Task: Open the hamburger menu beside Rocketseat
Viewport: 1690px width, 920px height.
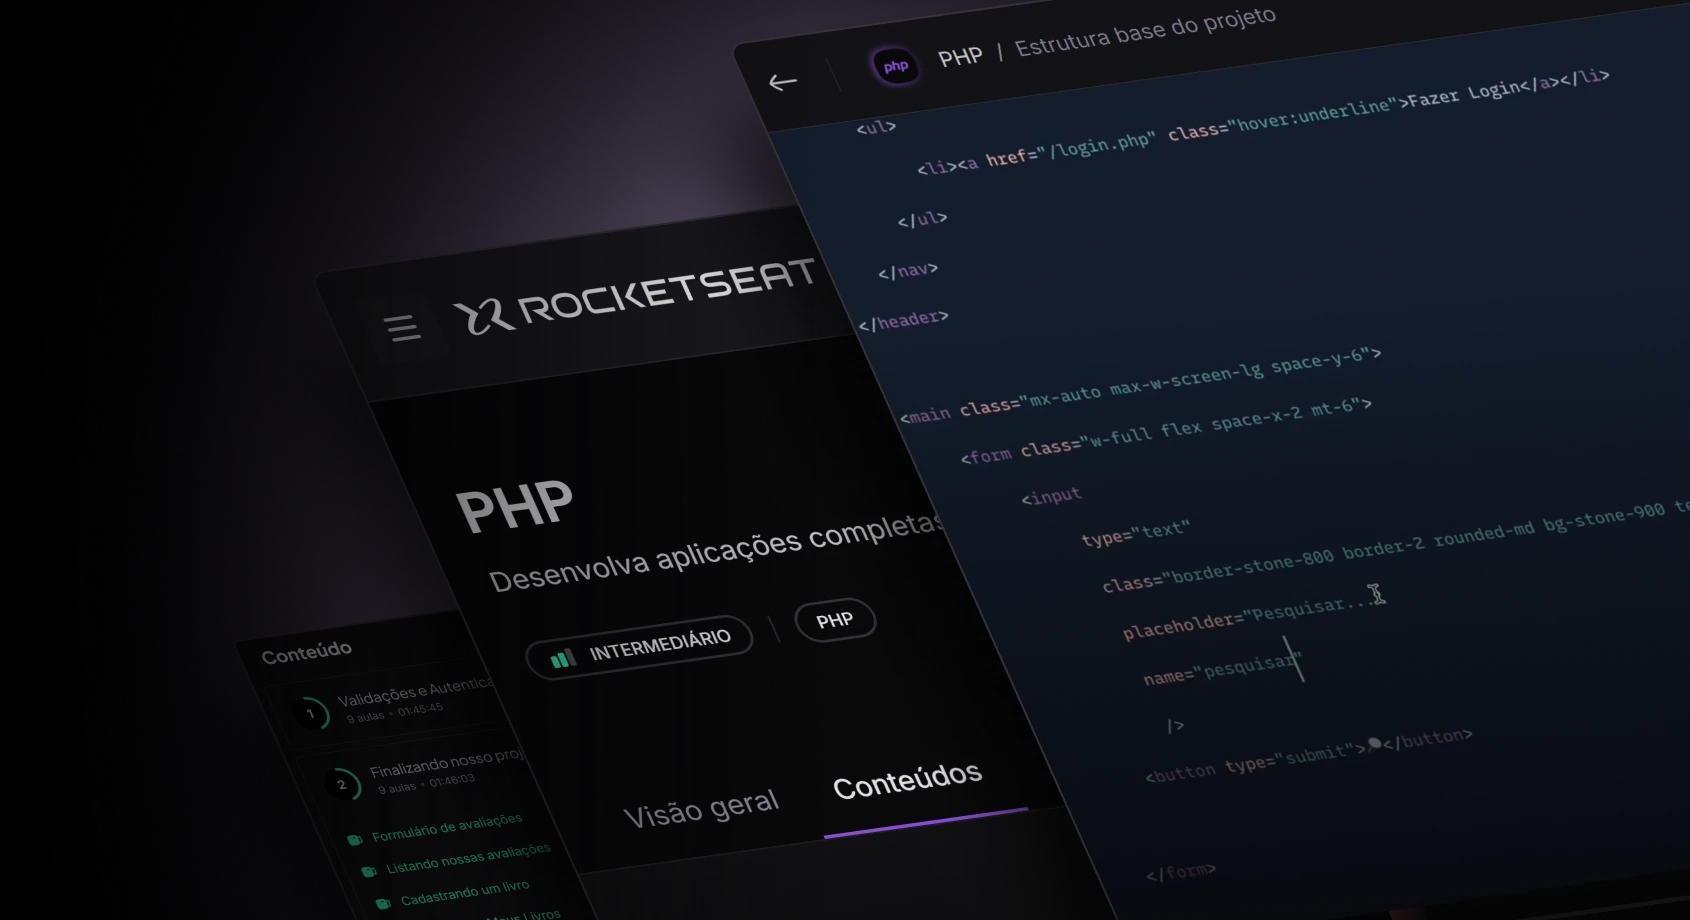Action: [x=403, y=327]
